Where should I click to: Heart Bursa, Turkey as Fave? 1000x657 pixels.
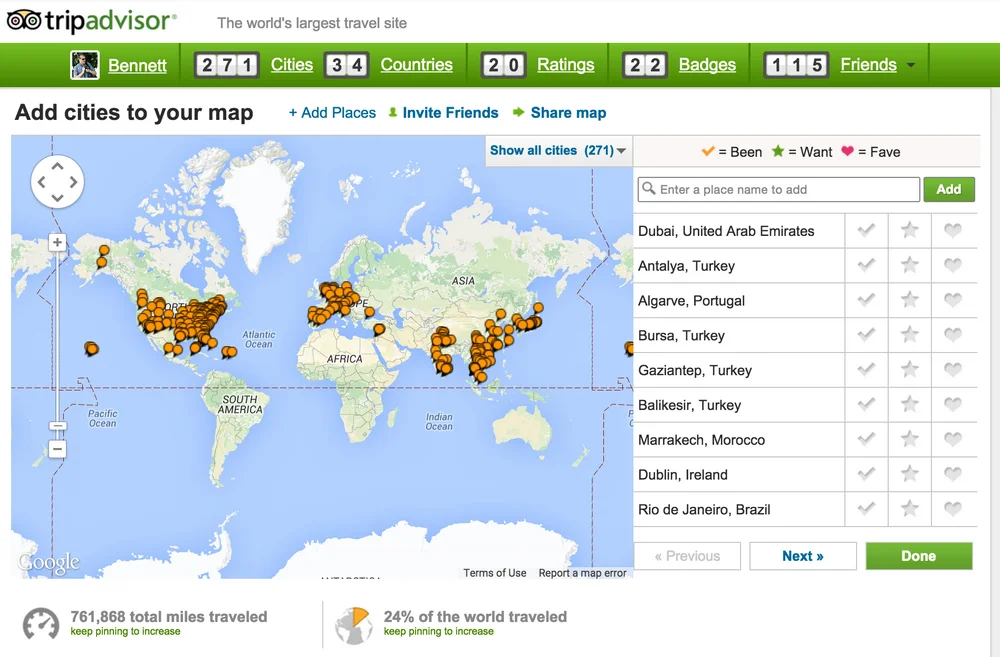tap(953, 334)
